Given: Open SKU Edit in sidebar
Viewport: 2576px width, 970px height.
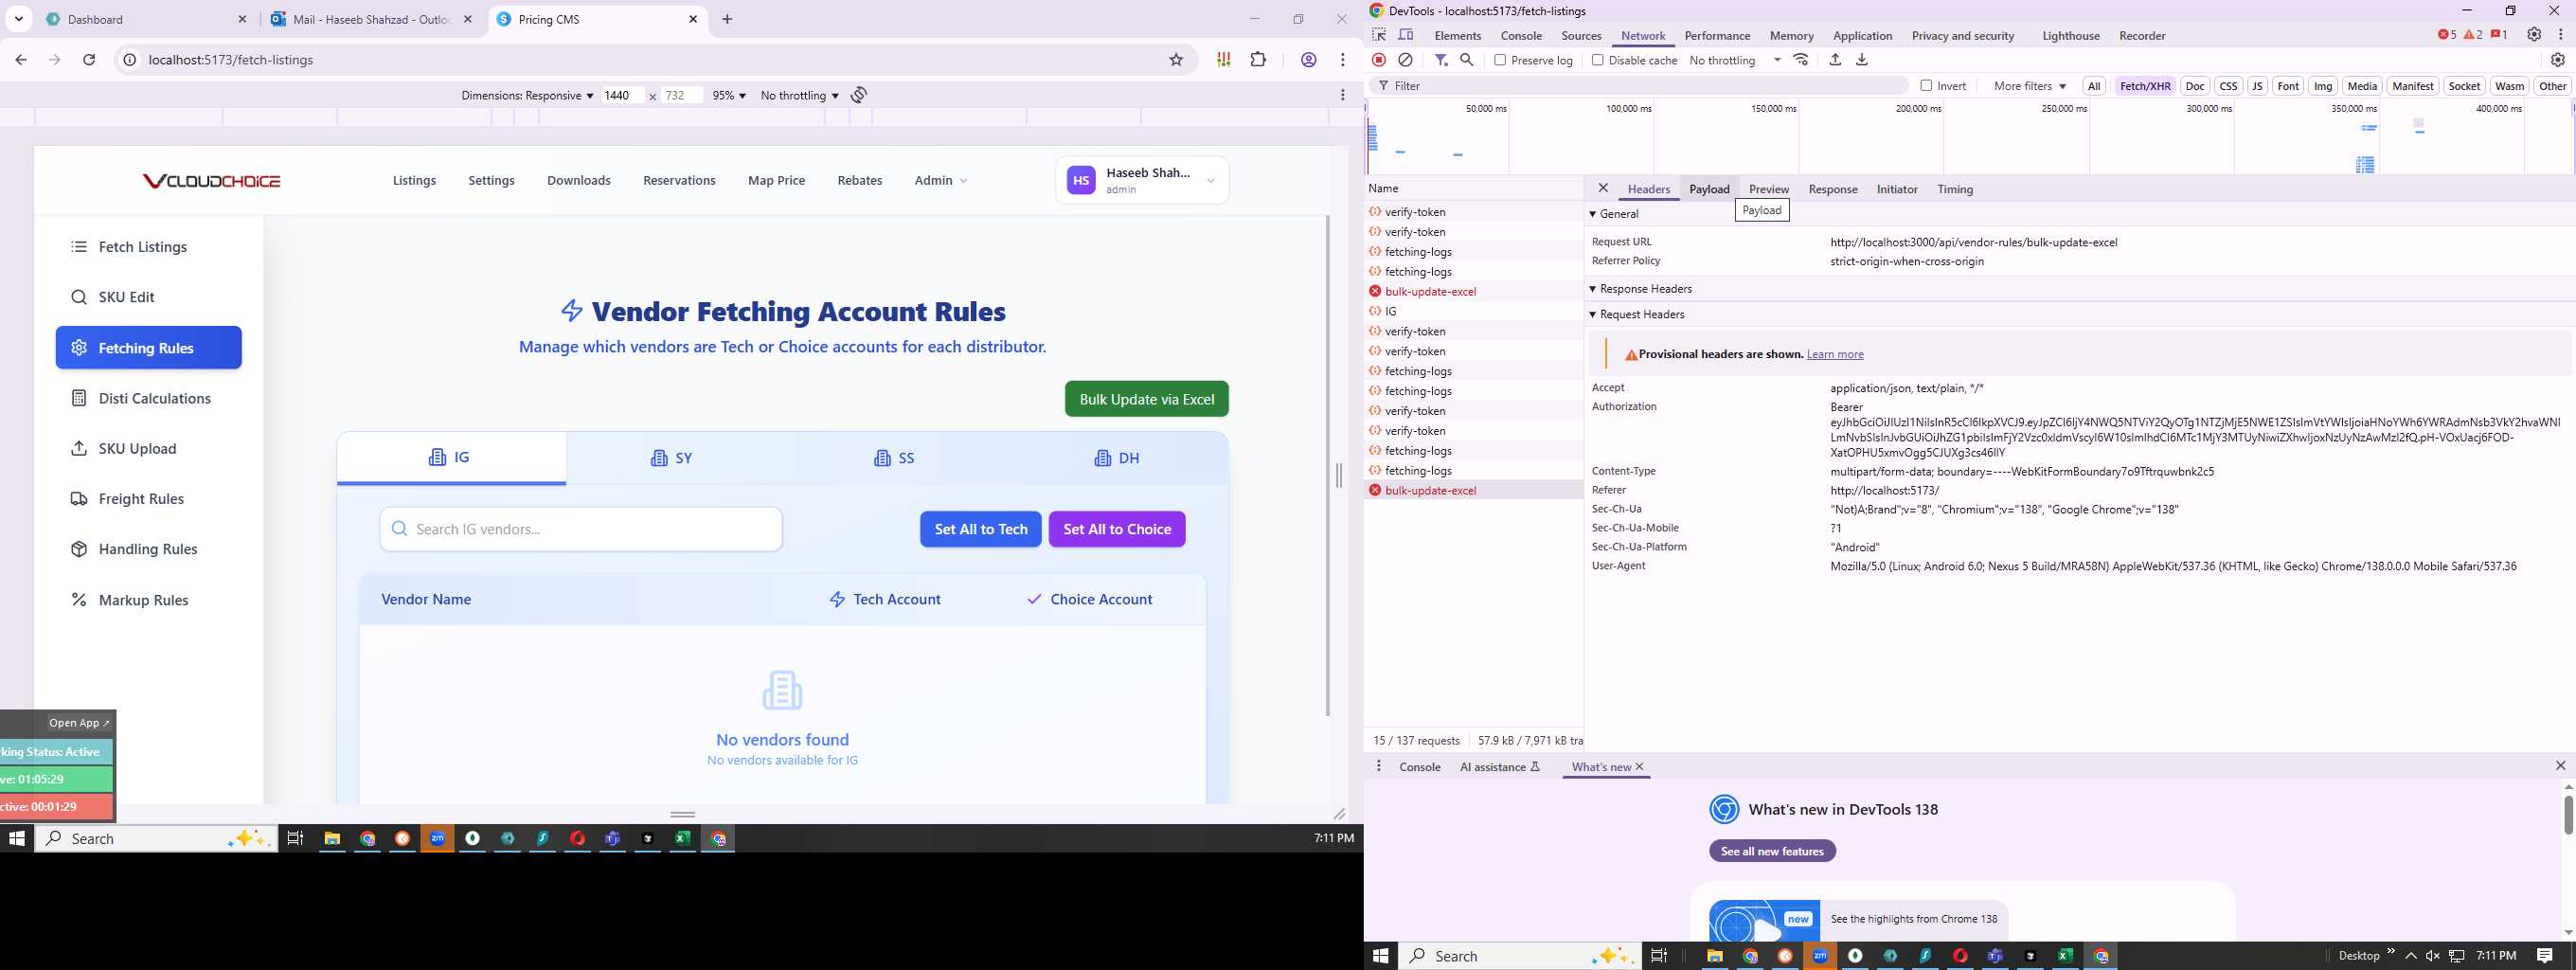Looking at the screenshot, I should (x=149, y=297).
